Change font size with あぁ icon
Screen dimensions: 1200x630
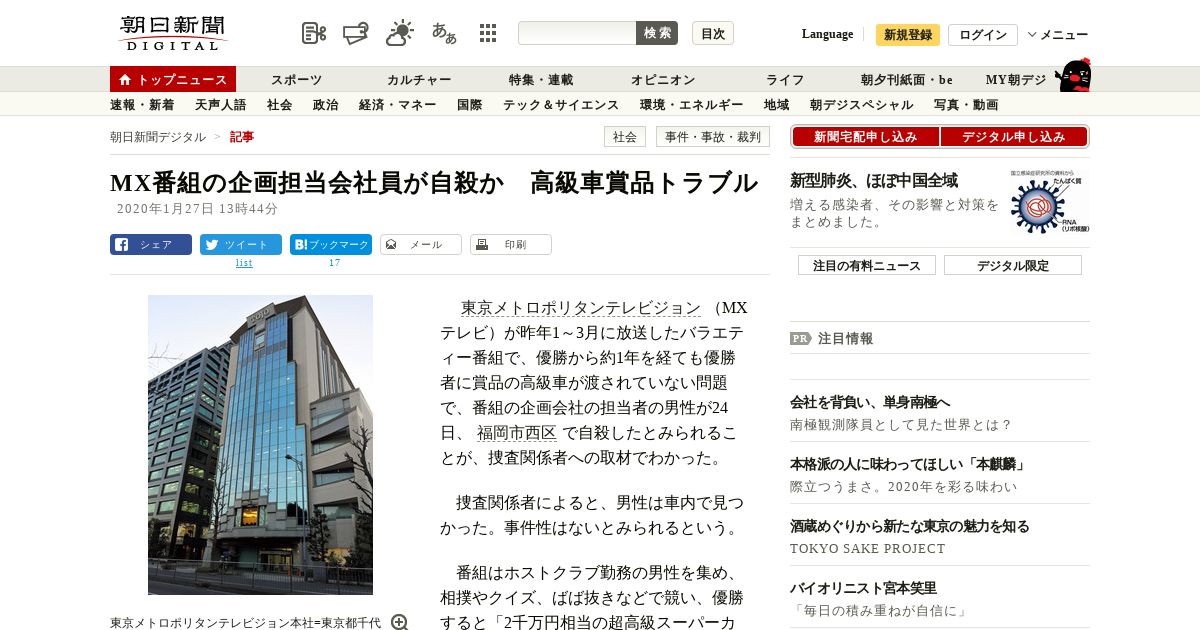[444, 33]
